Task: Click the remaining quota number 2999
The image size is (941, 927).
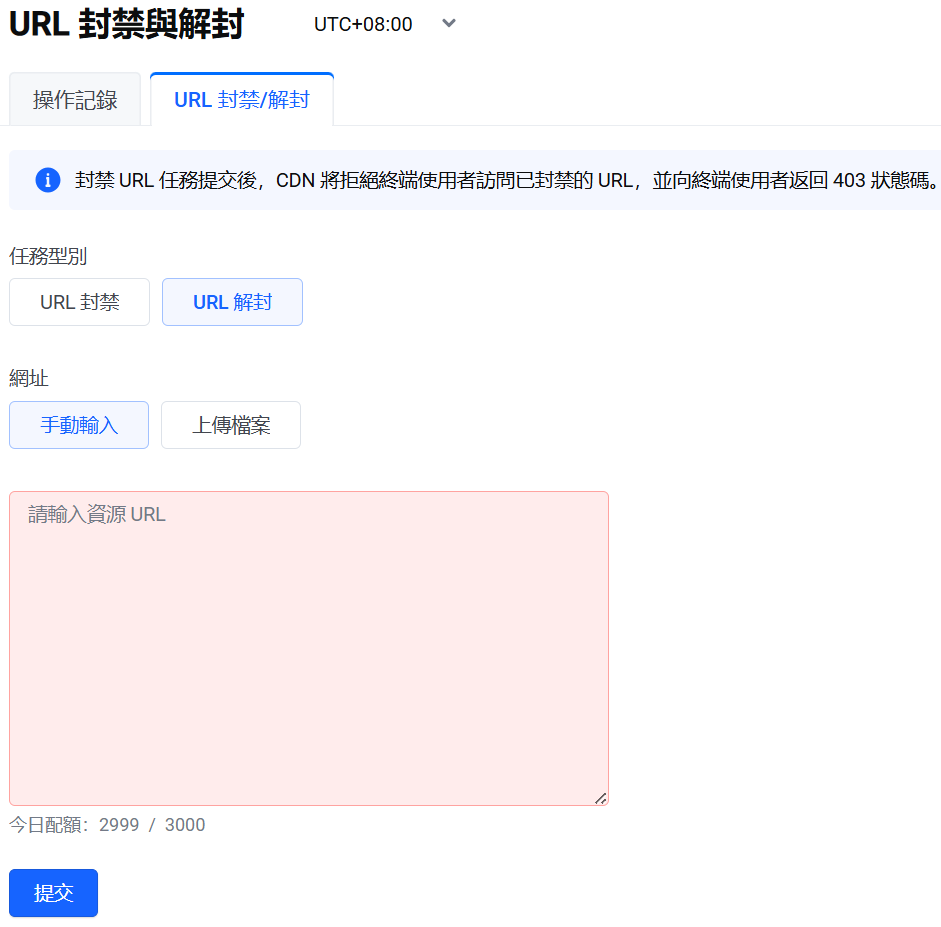Action: 119,825
